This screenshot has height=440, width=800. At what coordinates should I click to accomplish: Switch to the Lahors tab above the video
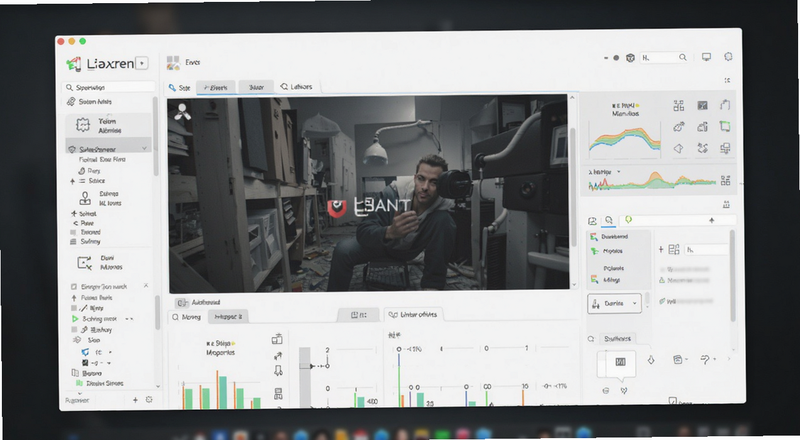pos(296,87)
